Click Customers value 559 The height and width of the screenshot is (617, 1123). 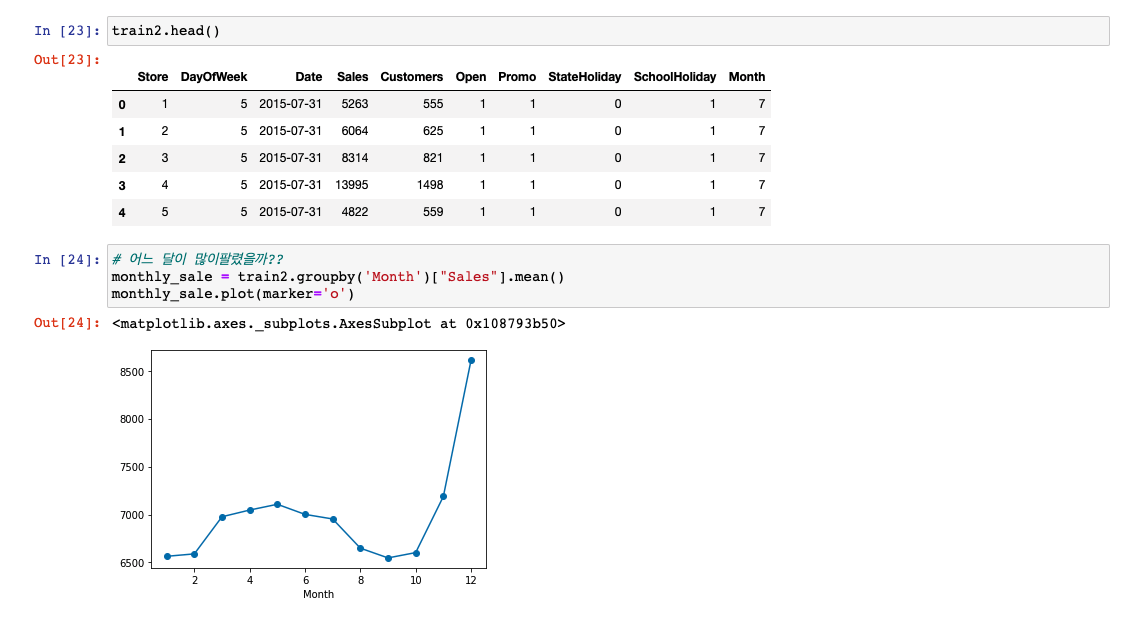point(433,212)
